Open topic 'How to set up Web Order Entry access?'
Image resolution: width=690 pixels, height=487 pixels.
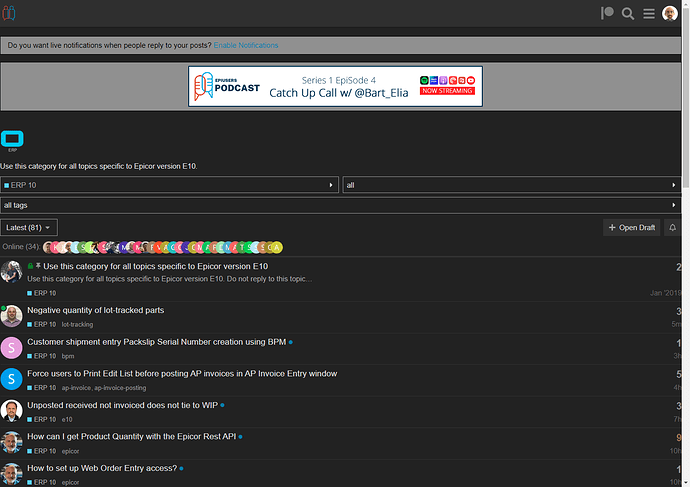point(102,468)
